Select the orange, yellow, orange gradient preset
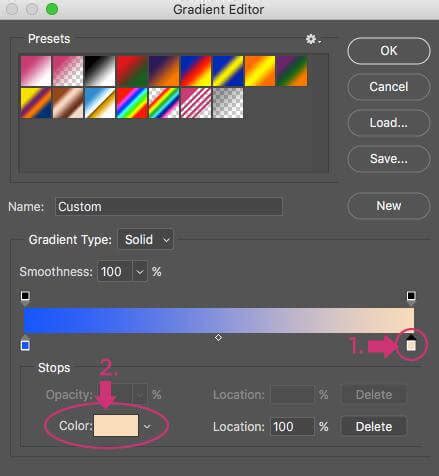 (x=260, y=71)
